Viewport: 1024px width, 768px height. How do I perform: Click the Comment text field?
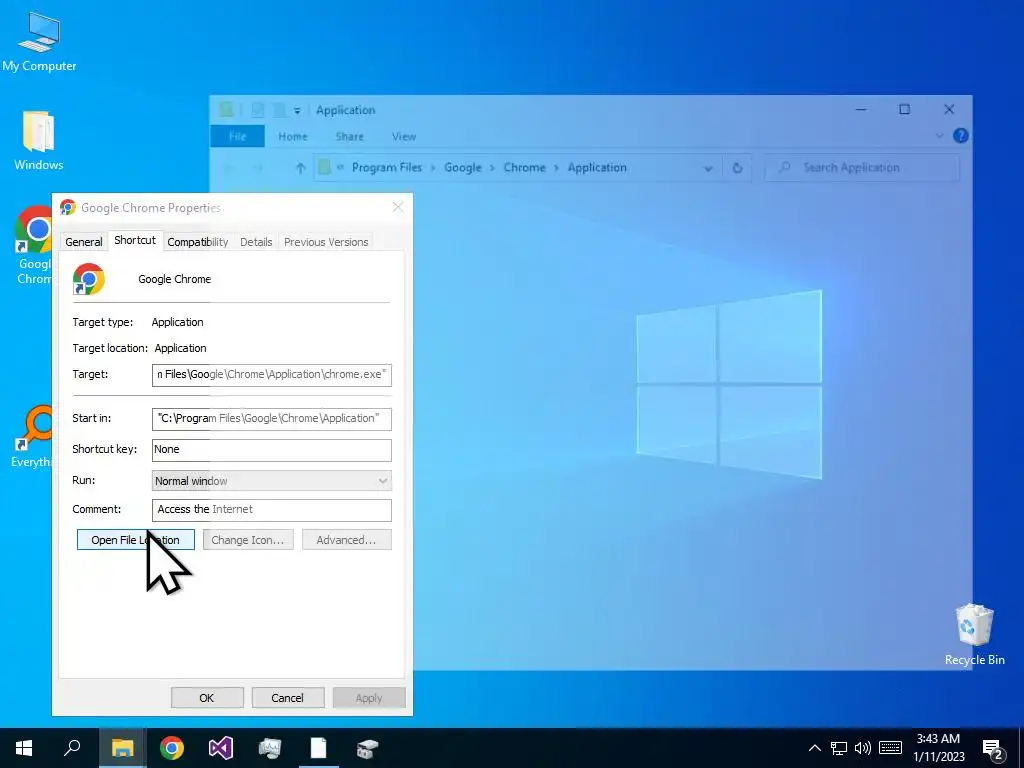tap(272, 510)
